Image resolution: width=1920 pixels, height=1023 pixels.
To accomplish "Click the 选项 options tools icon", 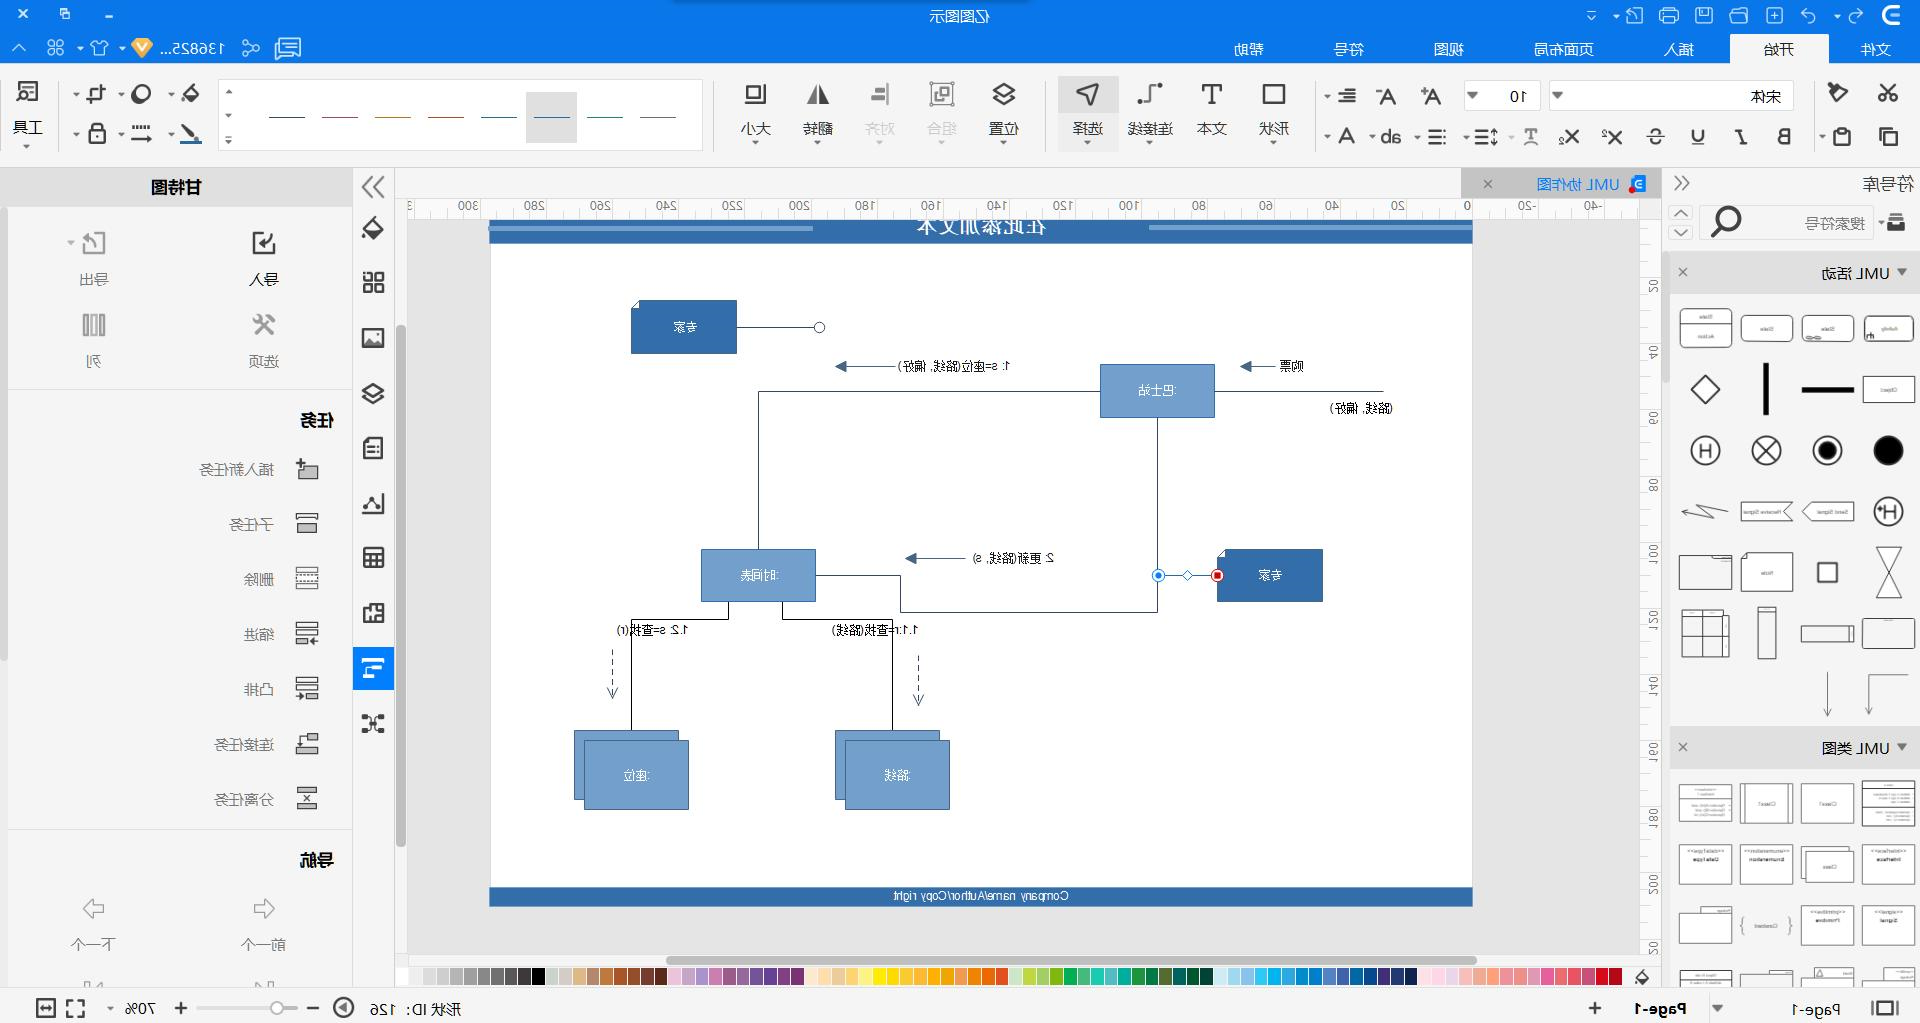I will [x=263, y=325].
